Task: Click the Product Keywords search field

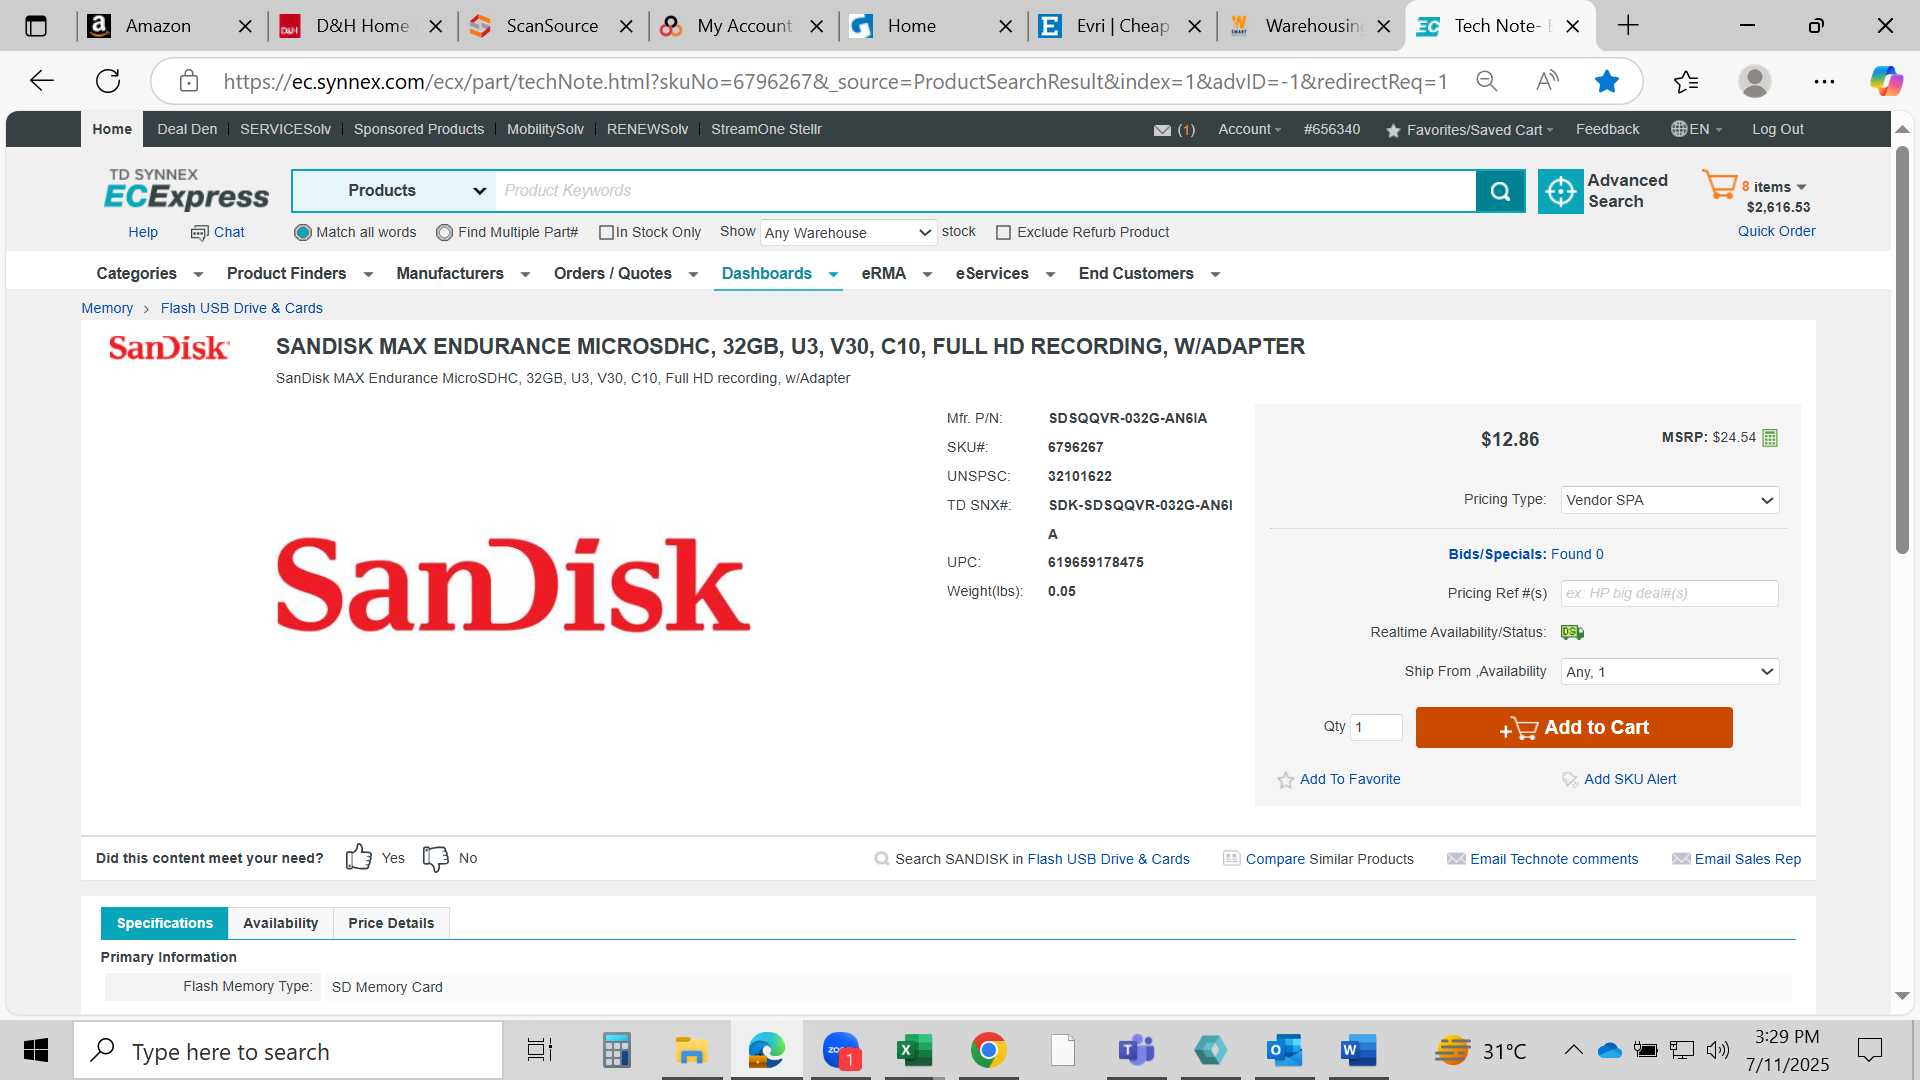Action: [x=986, y=191]
